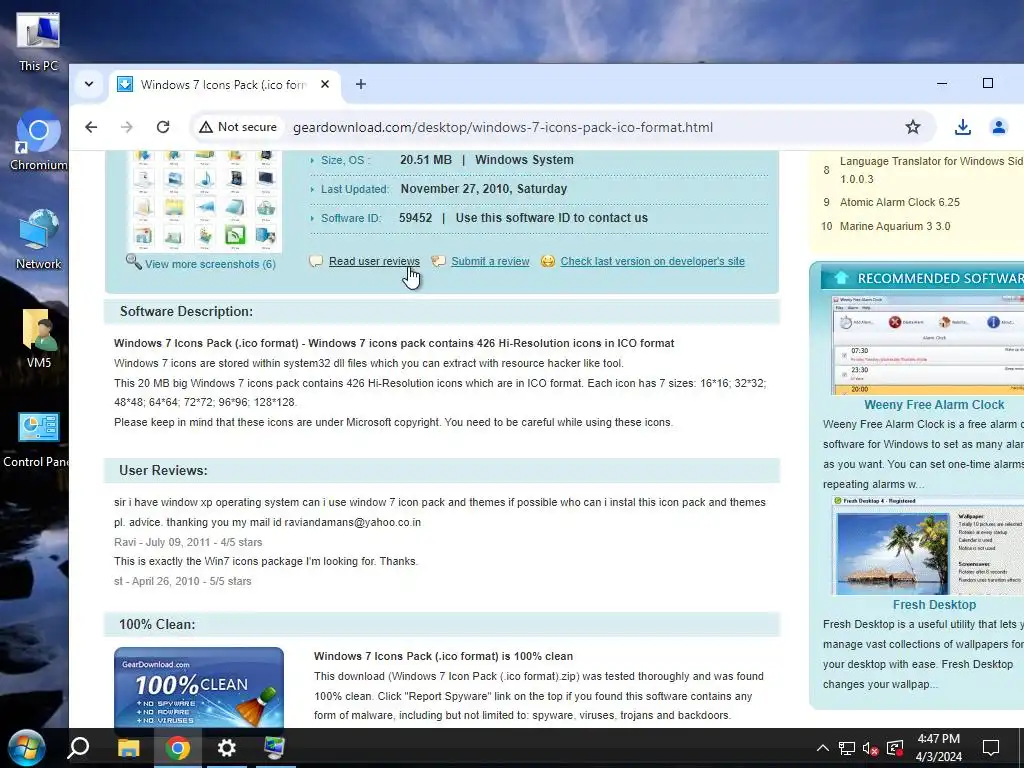Click the 20.51 MB size value
The width and height of the screenshot is (1024, 768).
[x=426, y=160]
